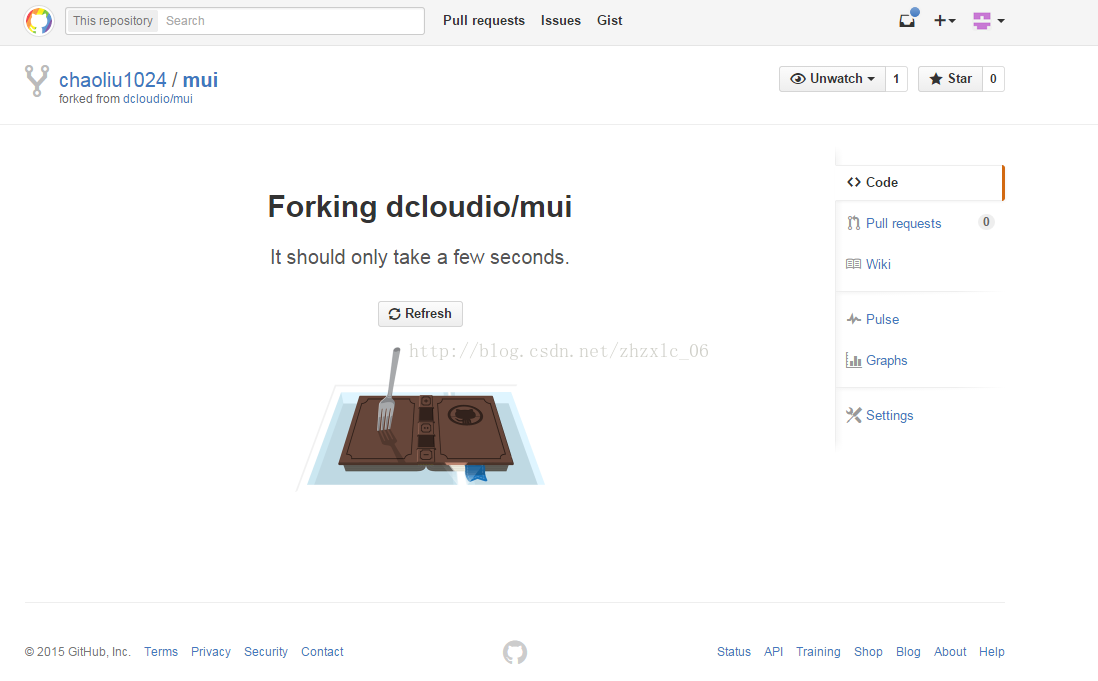The image size is (1098, 681).
Task: Open the notifications inbox icon
Action: (908, 20)
